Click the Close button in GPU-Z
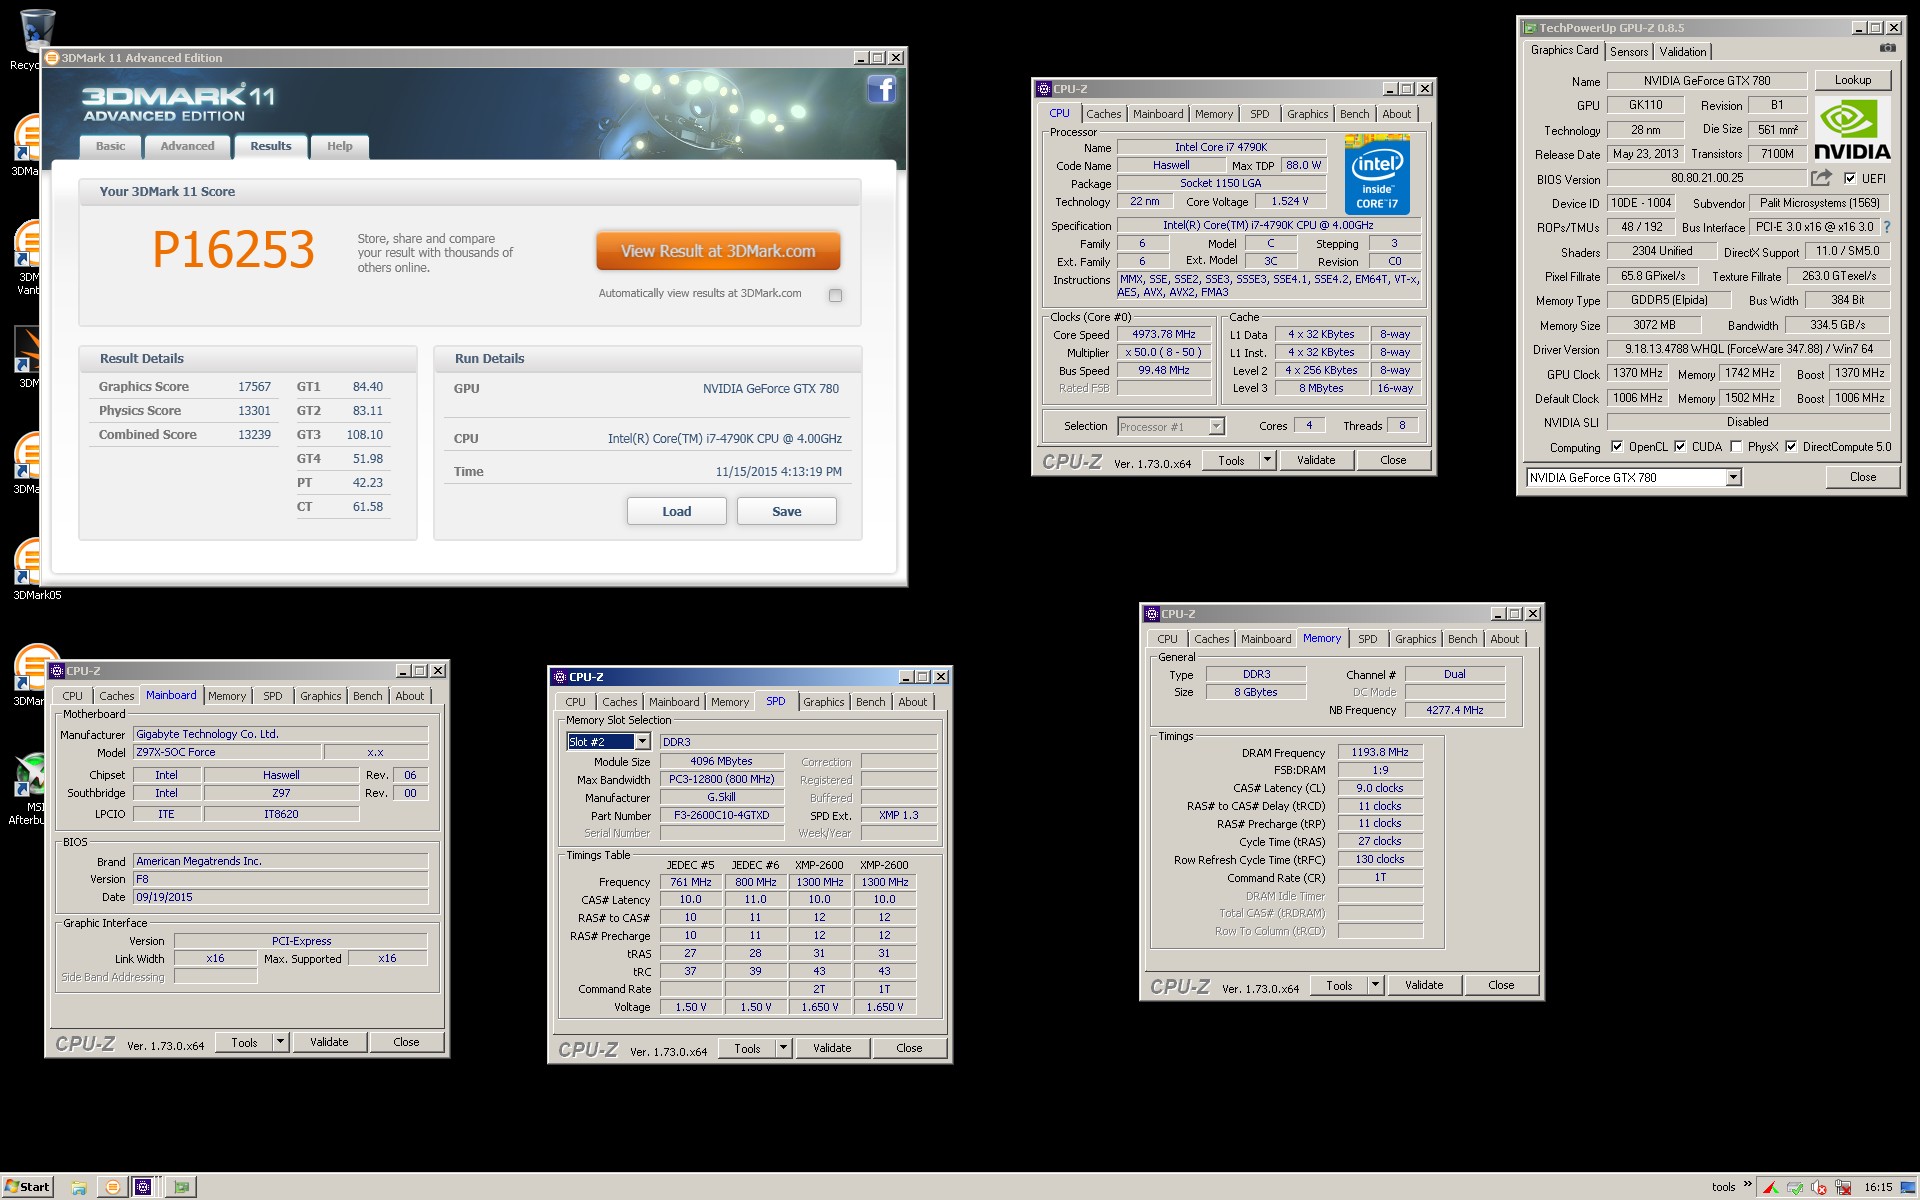Screen dimensions: 1920x1200 [x=1863, y=477]
